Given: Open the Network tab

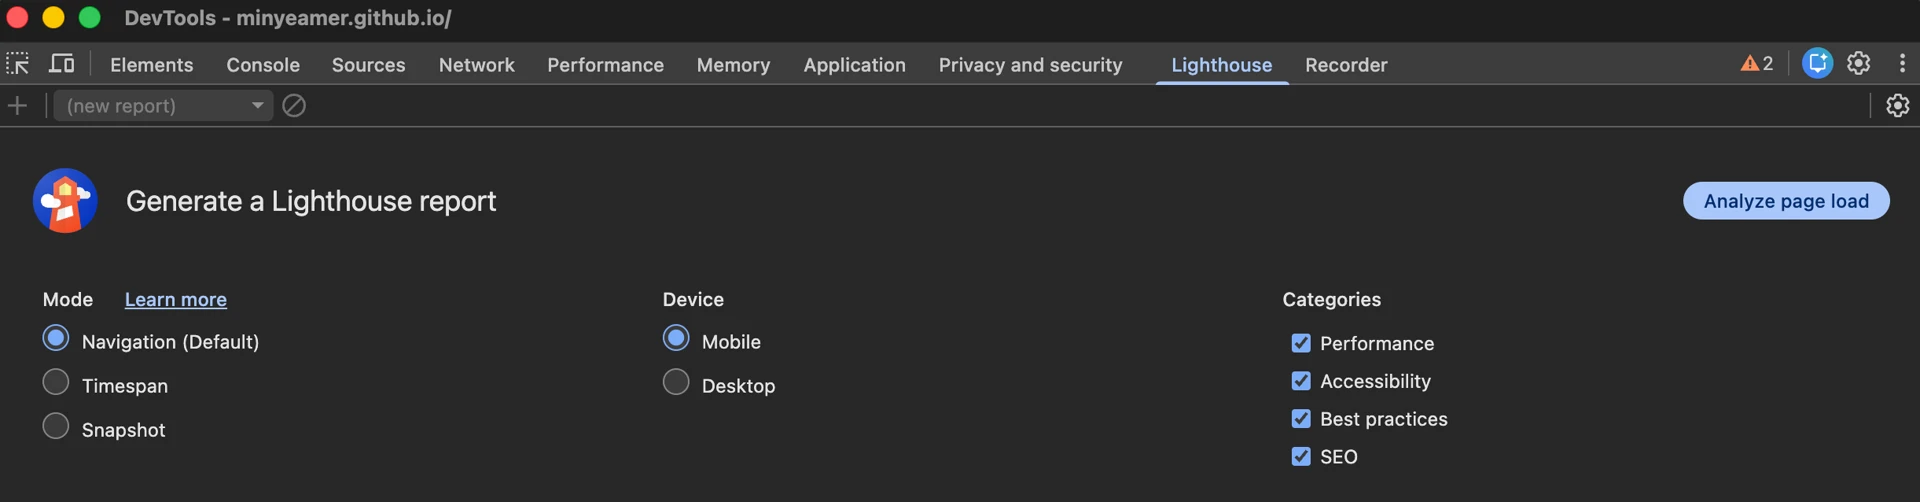Looking at the screenshot, I should (476, 65).
